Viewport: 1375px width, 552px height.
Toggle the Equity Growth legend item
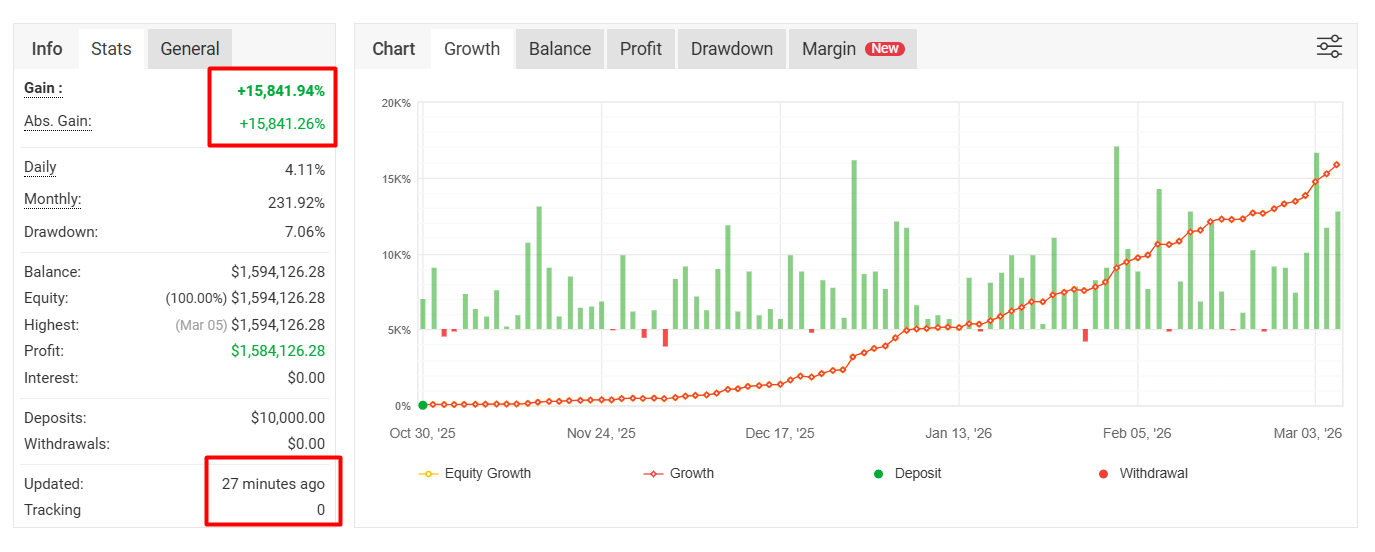click(x=475, y=473)
